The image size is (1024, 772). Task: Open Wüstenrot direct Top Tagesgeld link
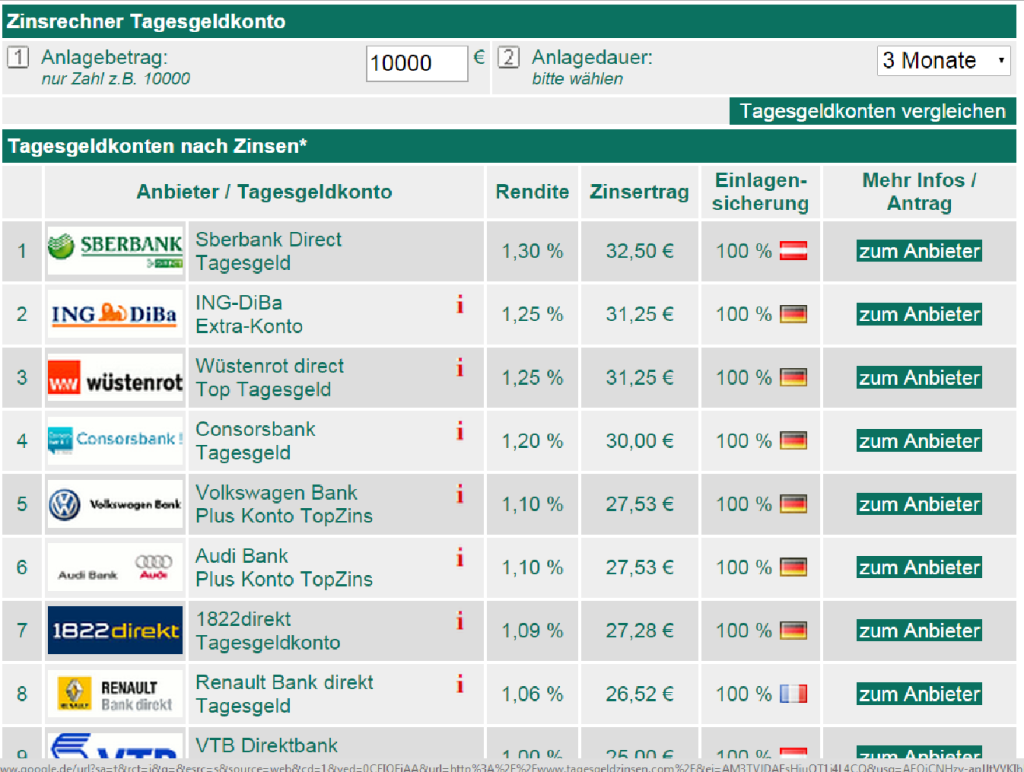(x=270, y=378)
